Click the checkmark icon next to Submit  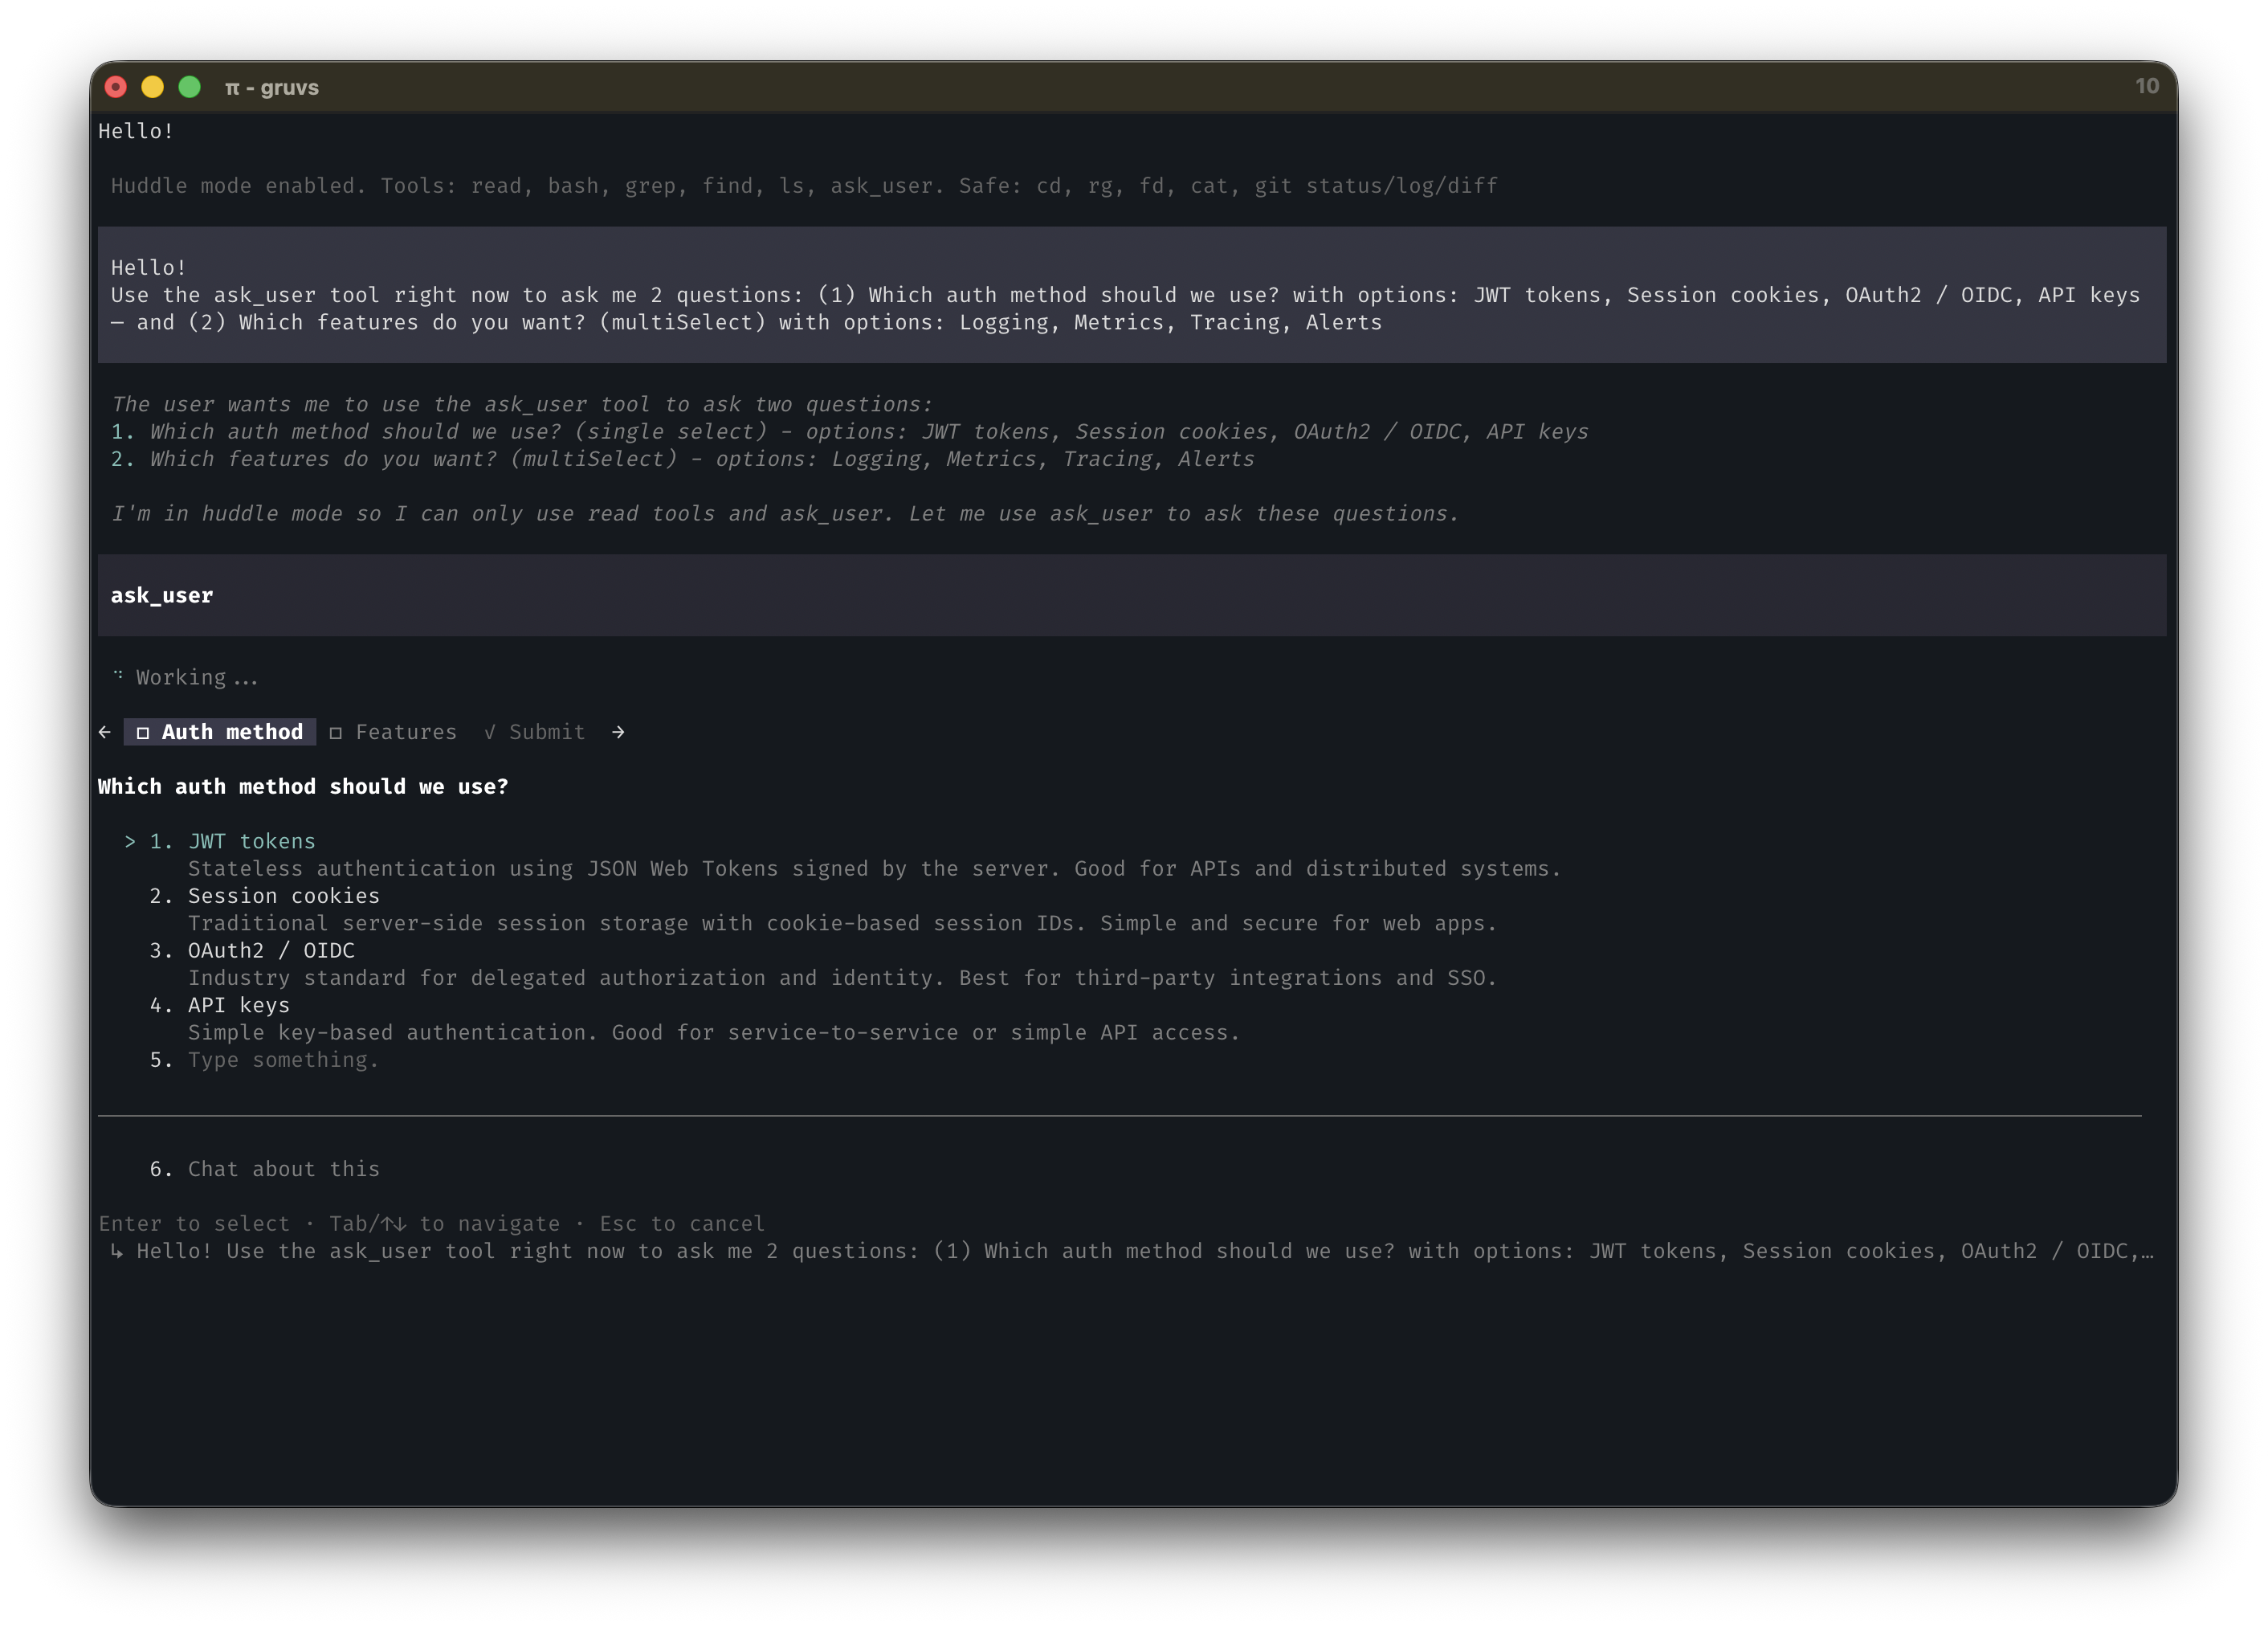(490, 732)
